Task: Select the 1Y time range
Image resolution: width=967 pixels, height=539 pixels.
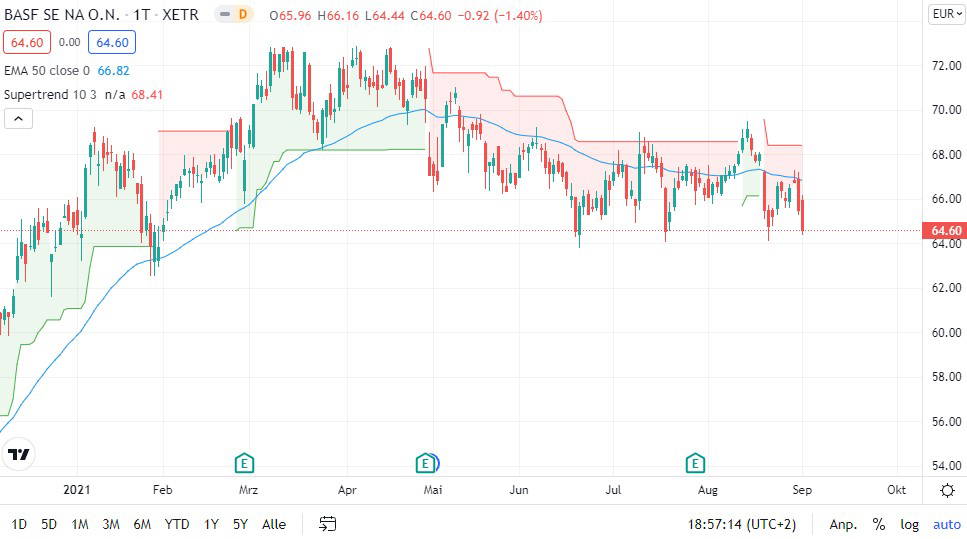Action: pos(212,524)
